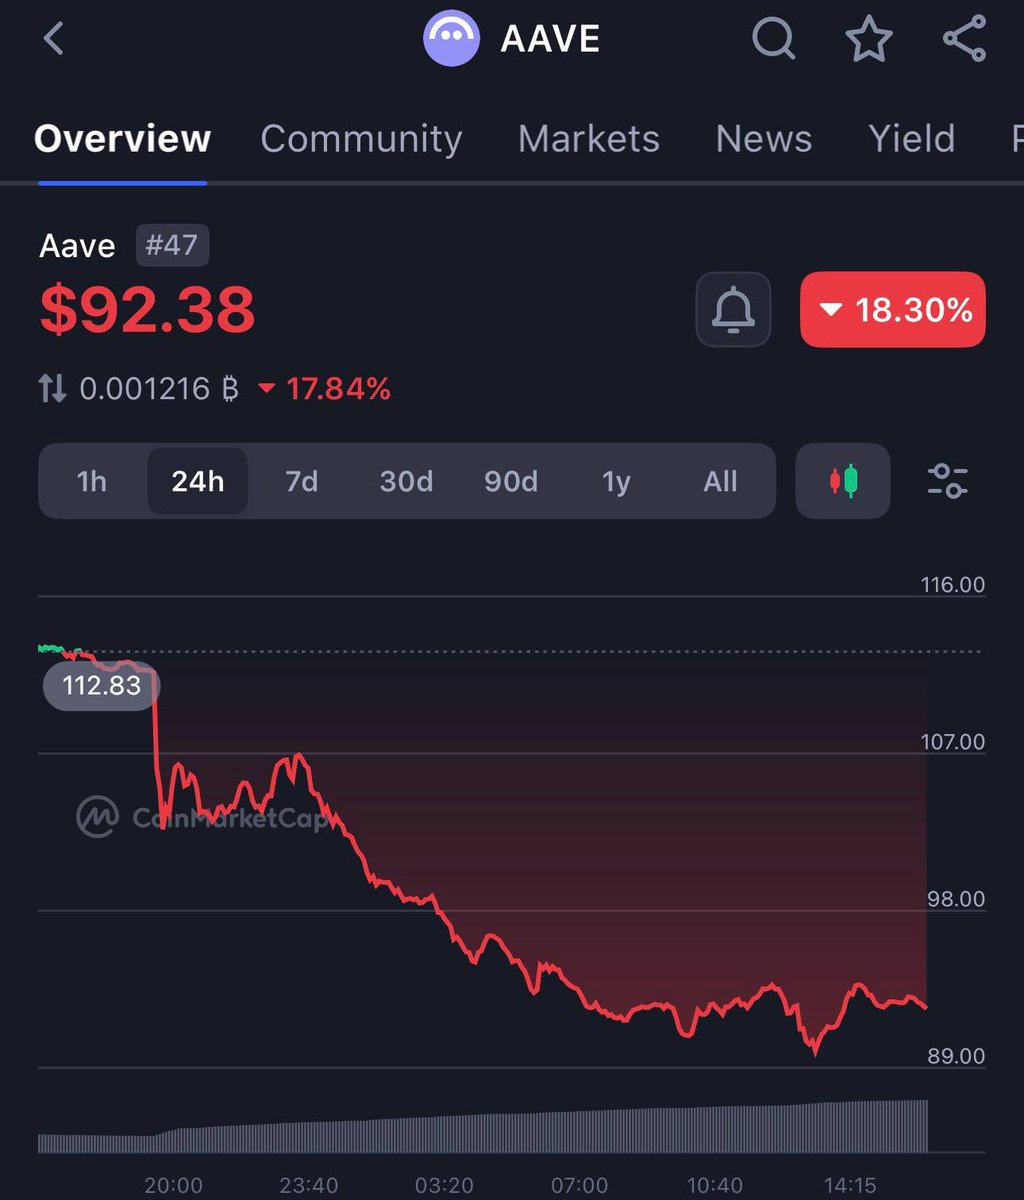Go back with the left chevron arrow
The image size is (1024, 1200).
pyautogui.click(x=54, y=39)
